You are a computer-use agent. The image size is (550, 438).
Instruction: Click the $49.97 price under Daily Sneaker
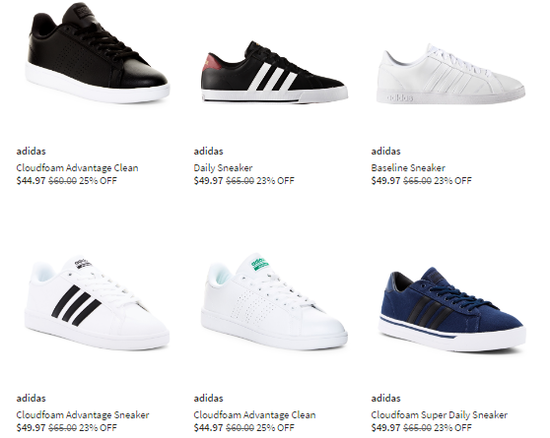[208, 181]
